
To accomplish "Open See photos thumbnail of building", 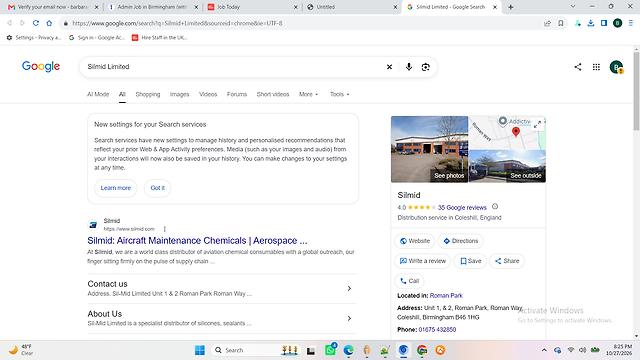I will point(429,149).
